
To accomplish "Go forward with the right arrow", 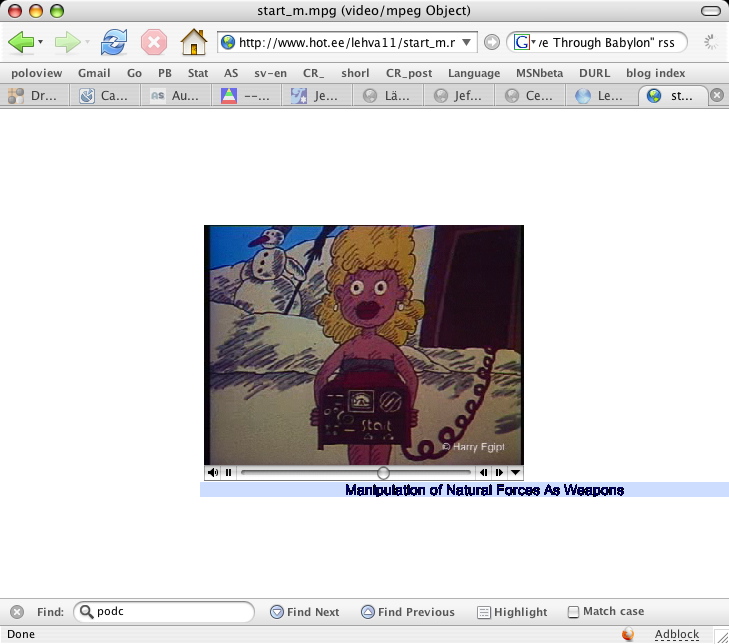I will pyautogui.click(x=67, y=42).
